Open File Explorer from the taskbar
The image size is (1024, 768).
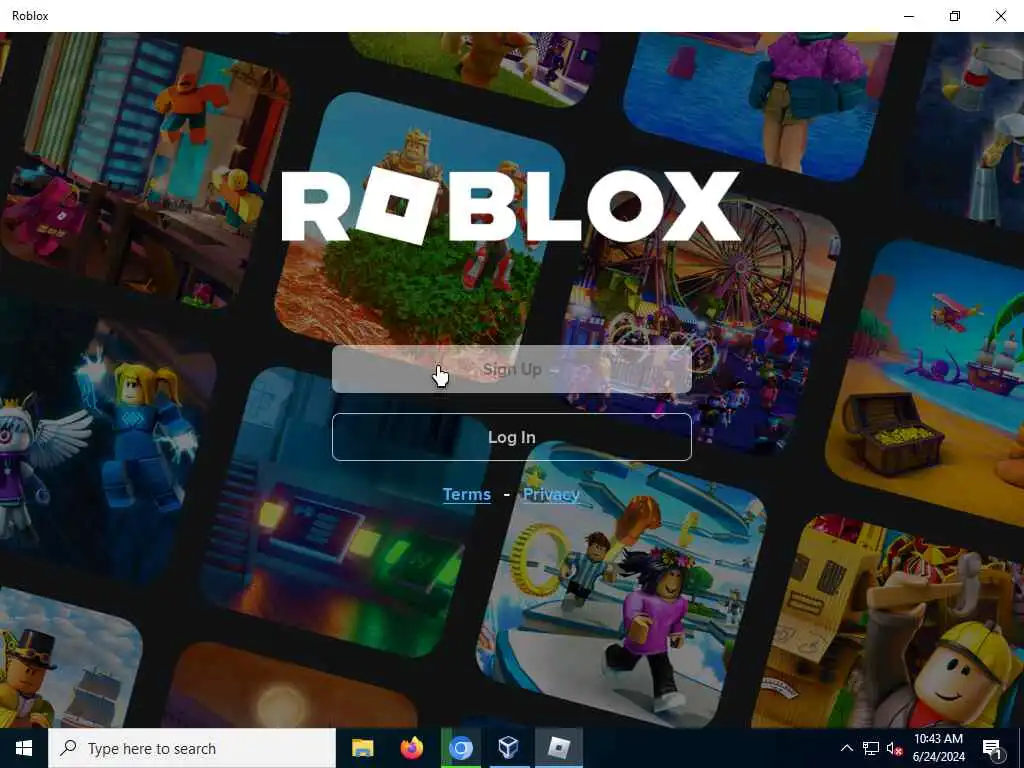[x=362, y=748]
